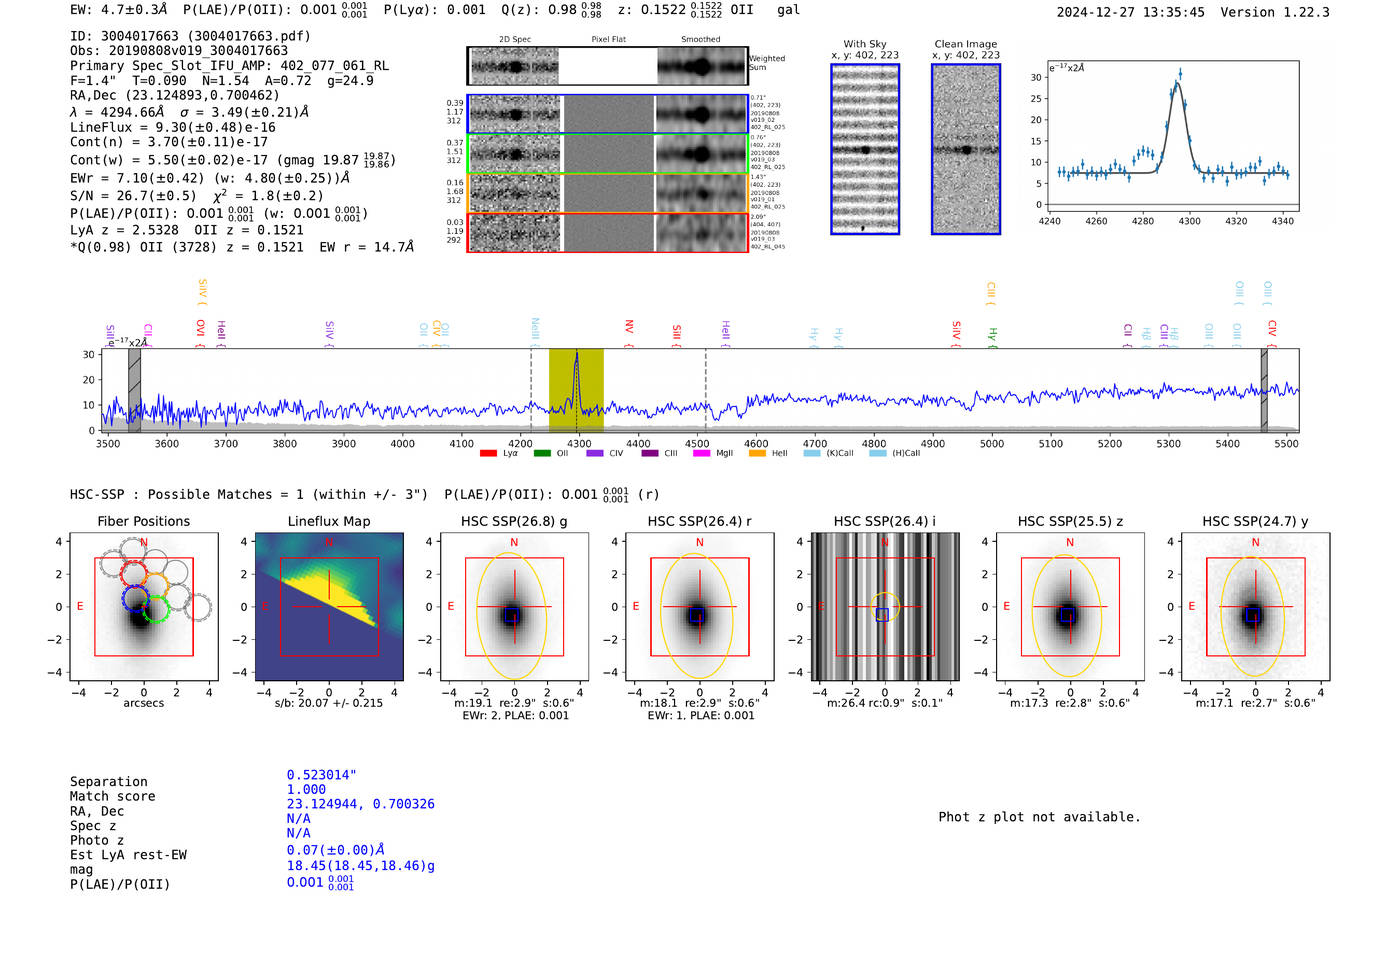
Task: Click the (K)CaII legend swatch
Action: click(812, 454)
